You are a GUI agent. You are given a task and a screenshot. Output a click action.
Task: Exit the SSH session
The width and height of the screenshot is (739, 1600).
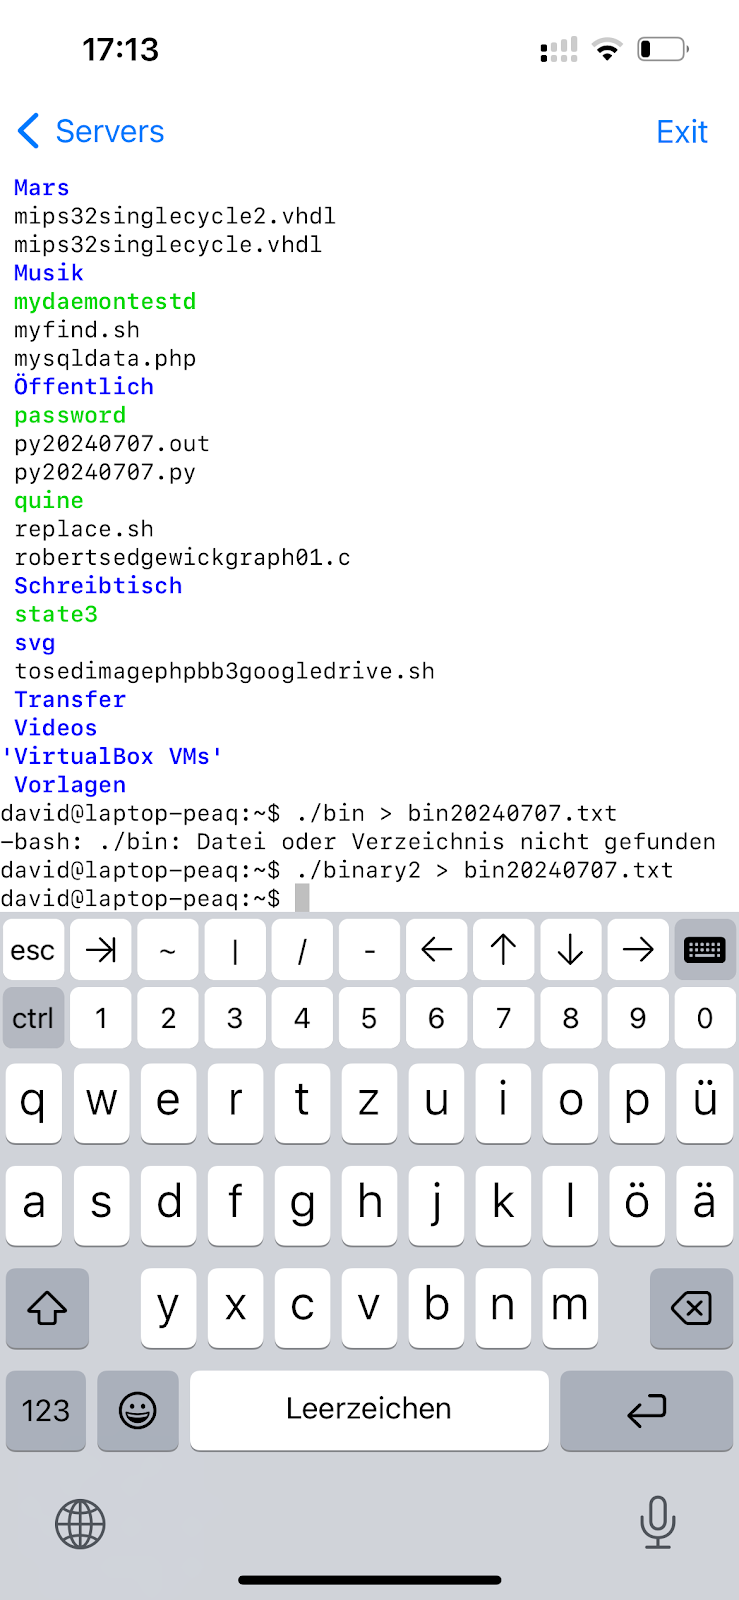point(681,132)
